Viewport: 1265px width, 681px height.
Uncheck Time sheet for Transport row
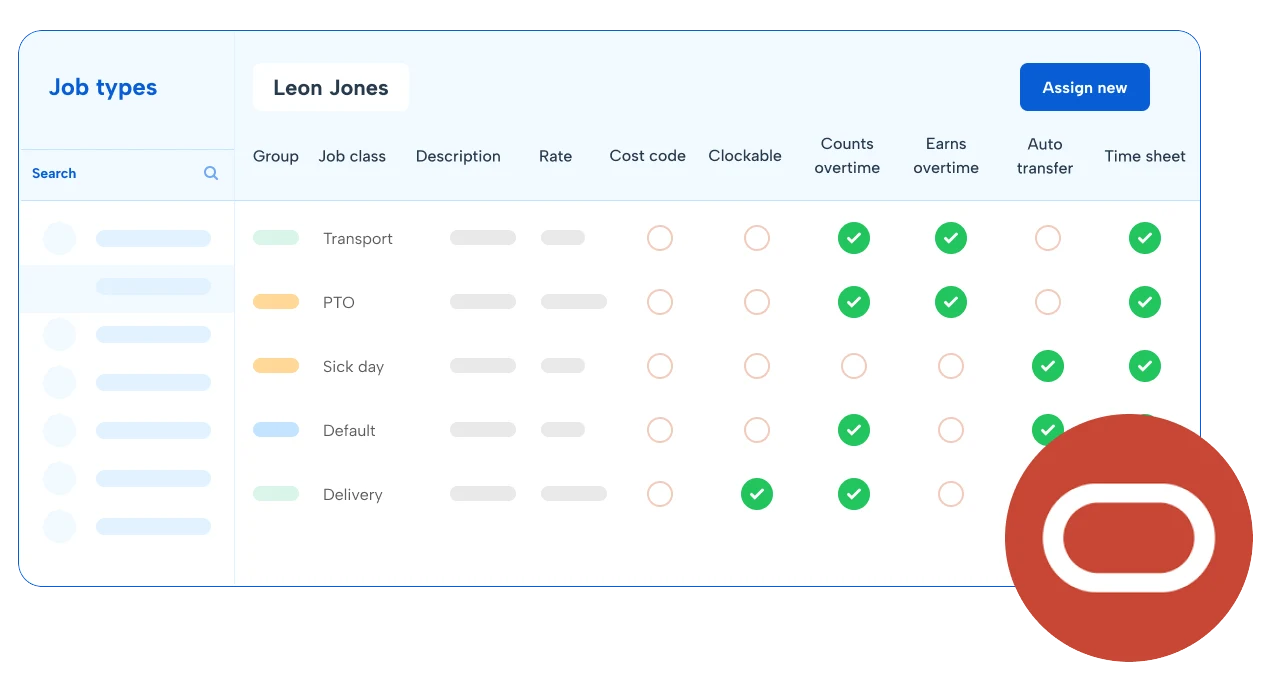point(1145,238)
